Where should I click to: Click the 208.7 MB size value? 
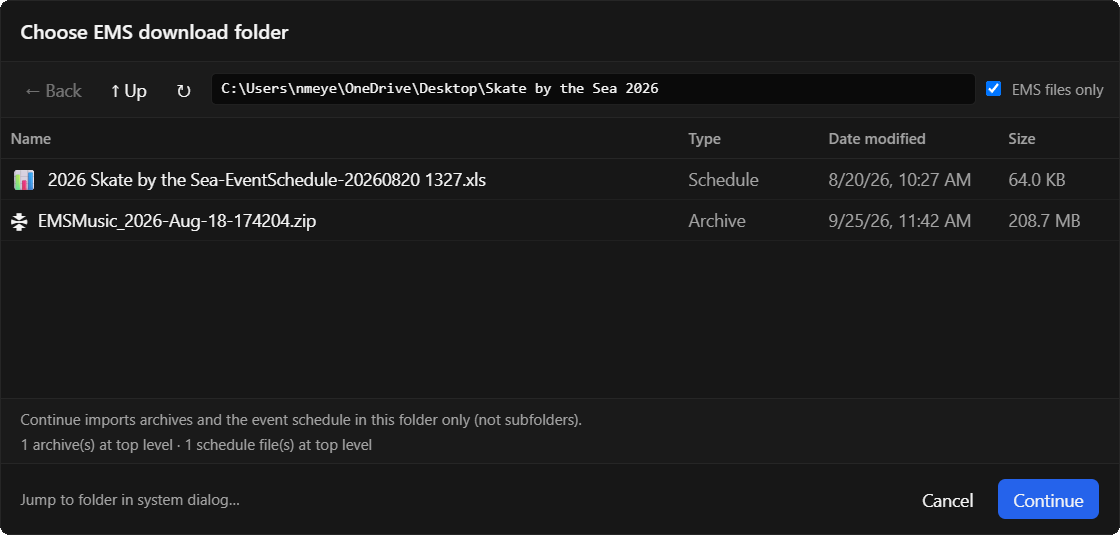(x=1044, y=221)
